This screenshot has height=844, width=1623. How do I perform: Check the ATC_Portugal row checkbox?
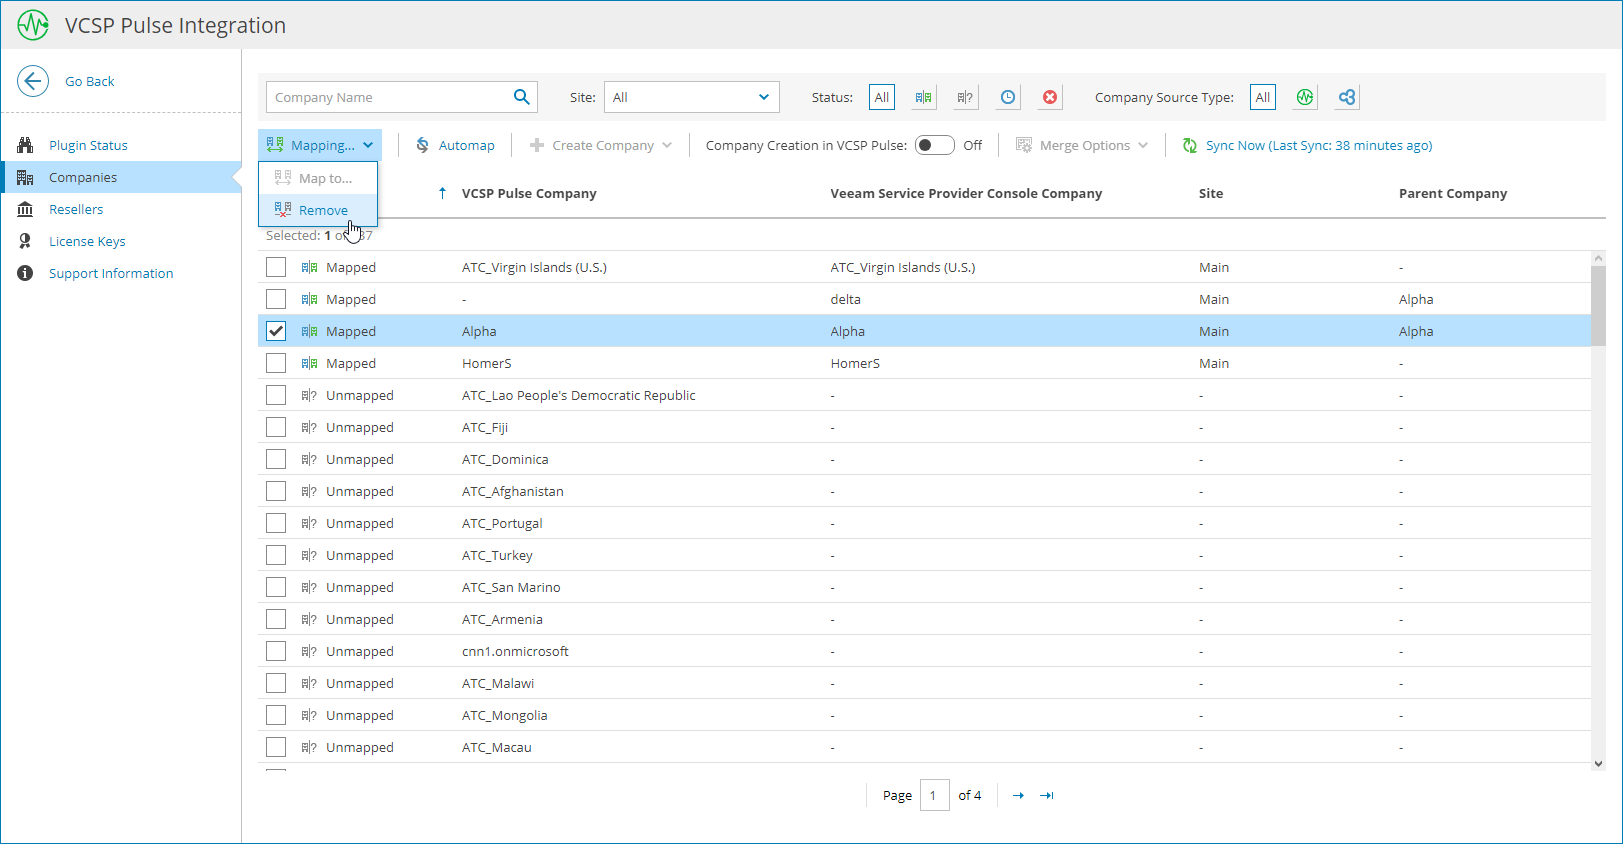tap(276, 523)
